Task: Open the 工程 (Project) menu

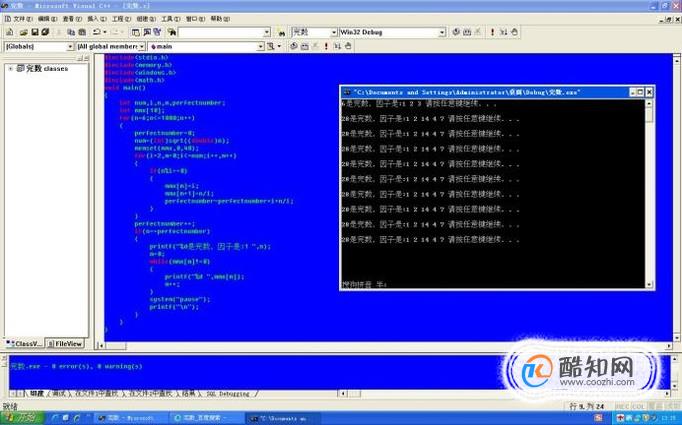Action: (x=121, y=19)
